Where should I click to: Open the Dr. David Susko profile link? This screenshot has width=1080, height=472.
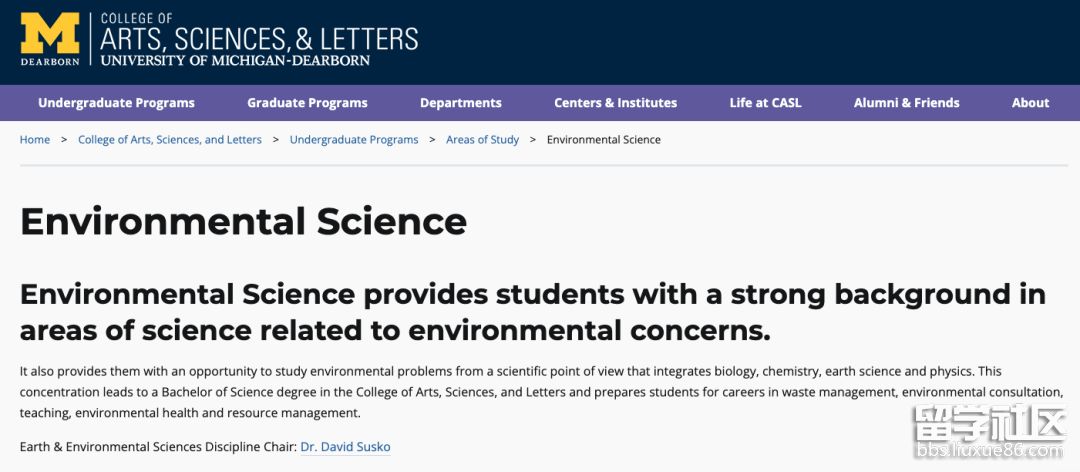coord(345,446)
